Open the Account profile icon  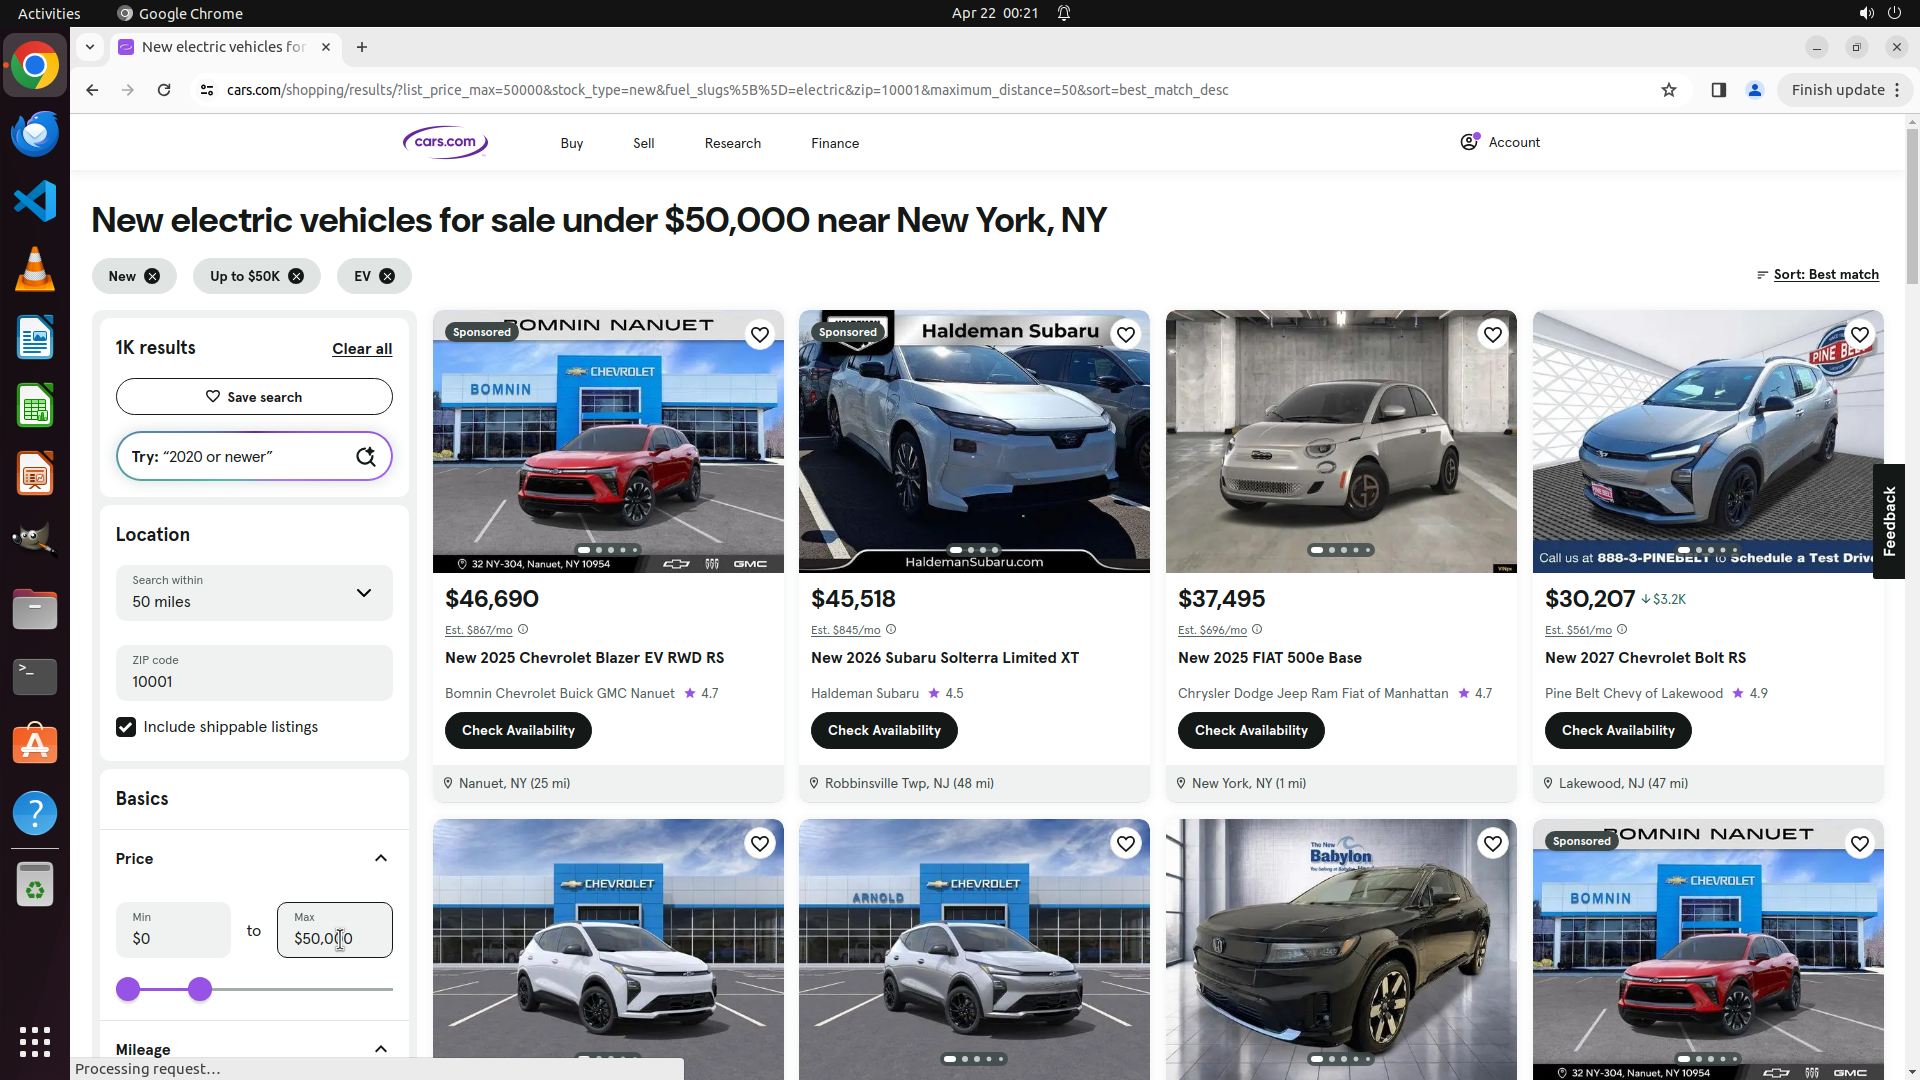click(x=1469, y=142)
